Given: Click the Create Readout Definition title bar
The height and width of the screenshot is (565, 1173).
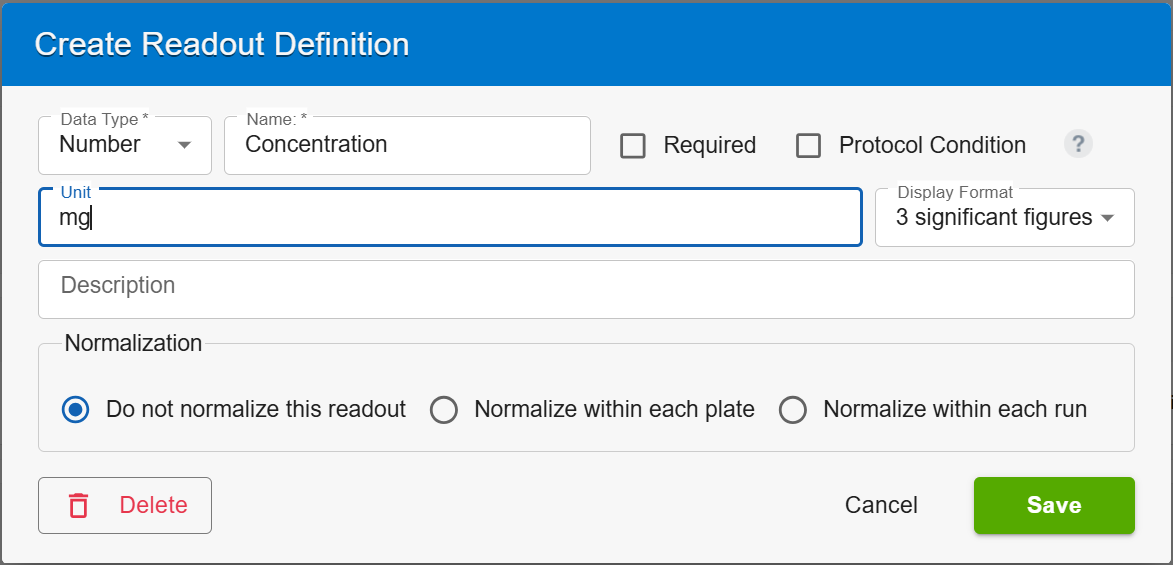Looking at the screenshot, I should click(x=586, y=44).
